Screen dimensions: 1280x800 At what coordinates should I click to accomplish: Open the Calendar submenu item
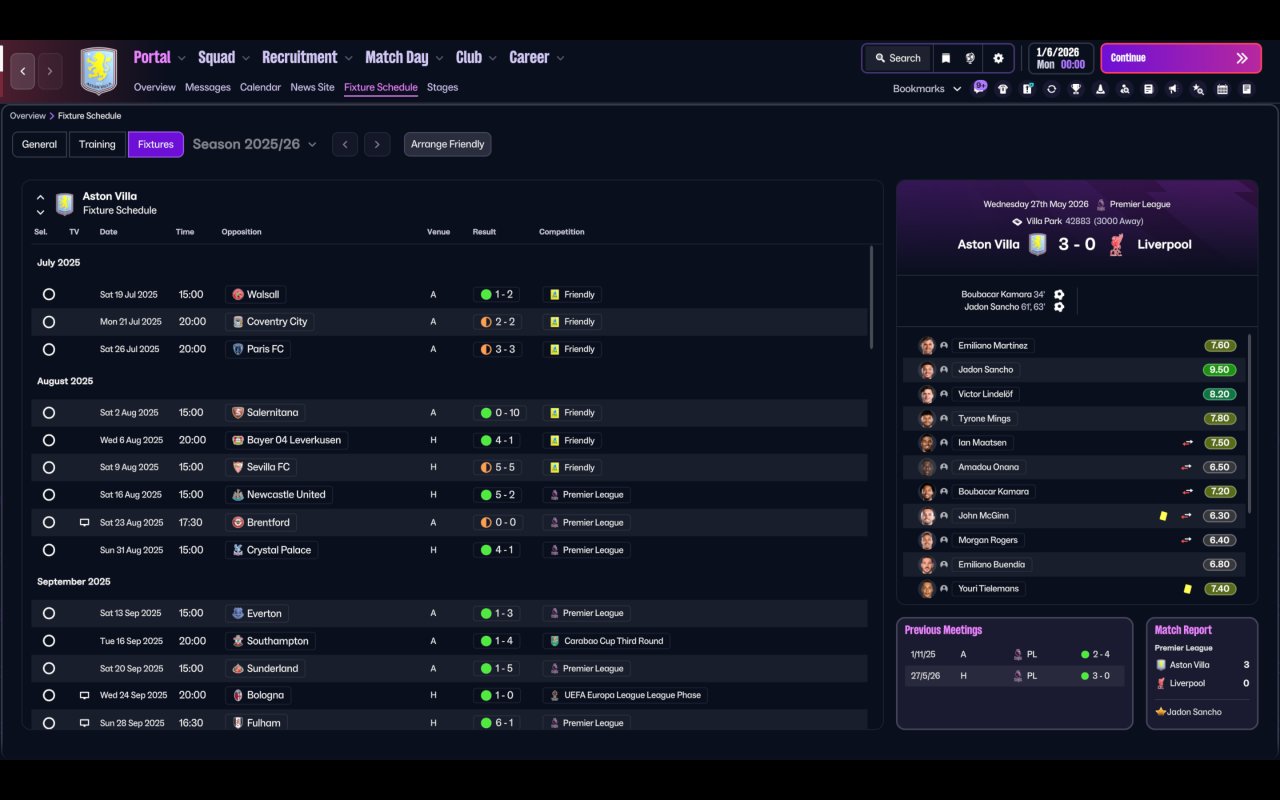click(260, 87)
